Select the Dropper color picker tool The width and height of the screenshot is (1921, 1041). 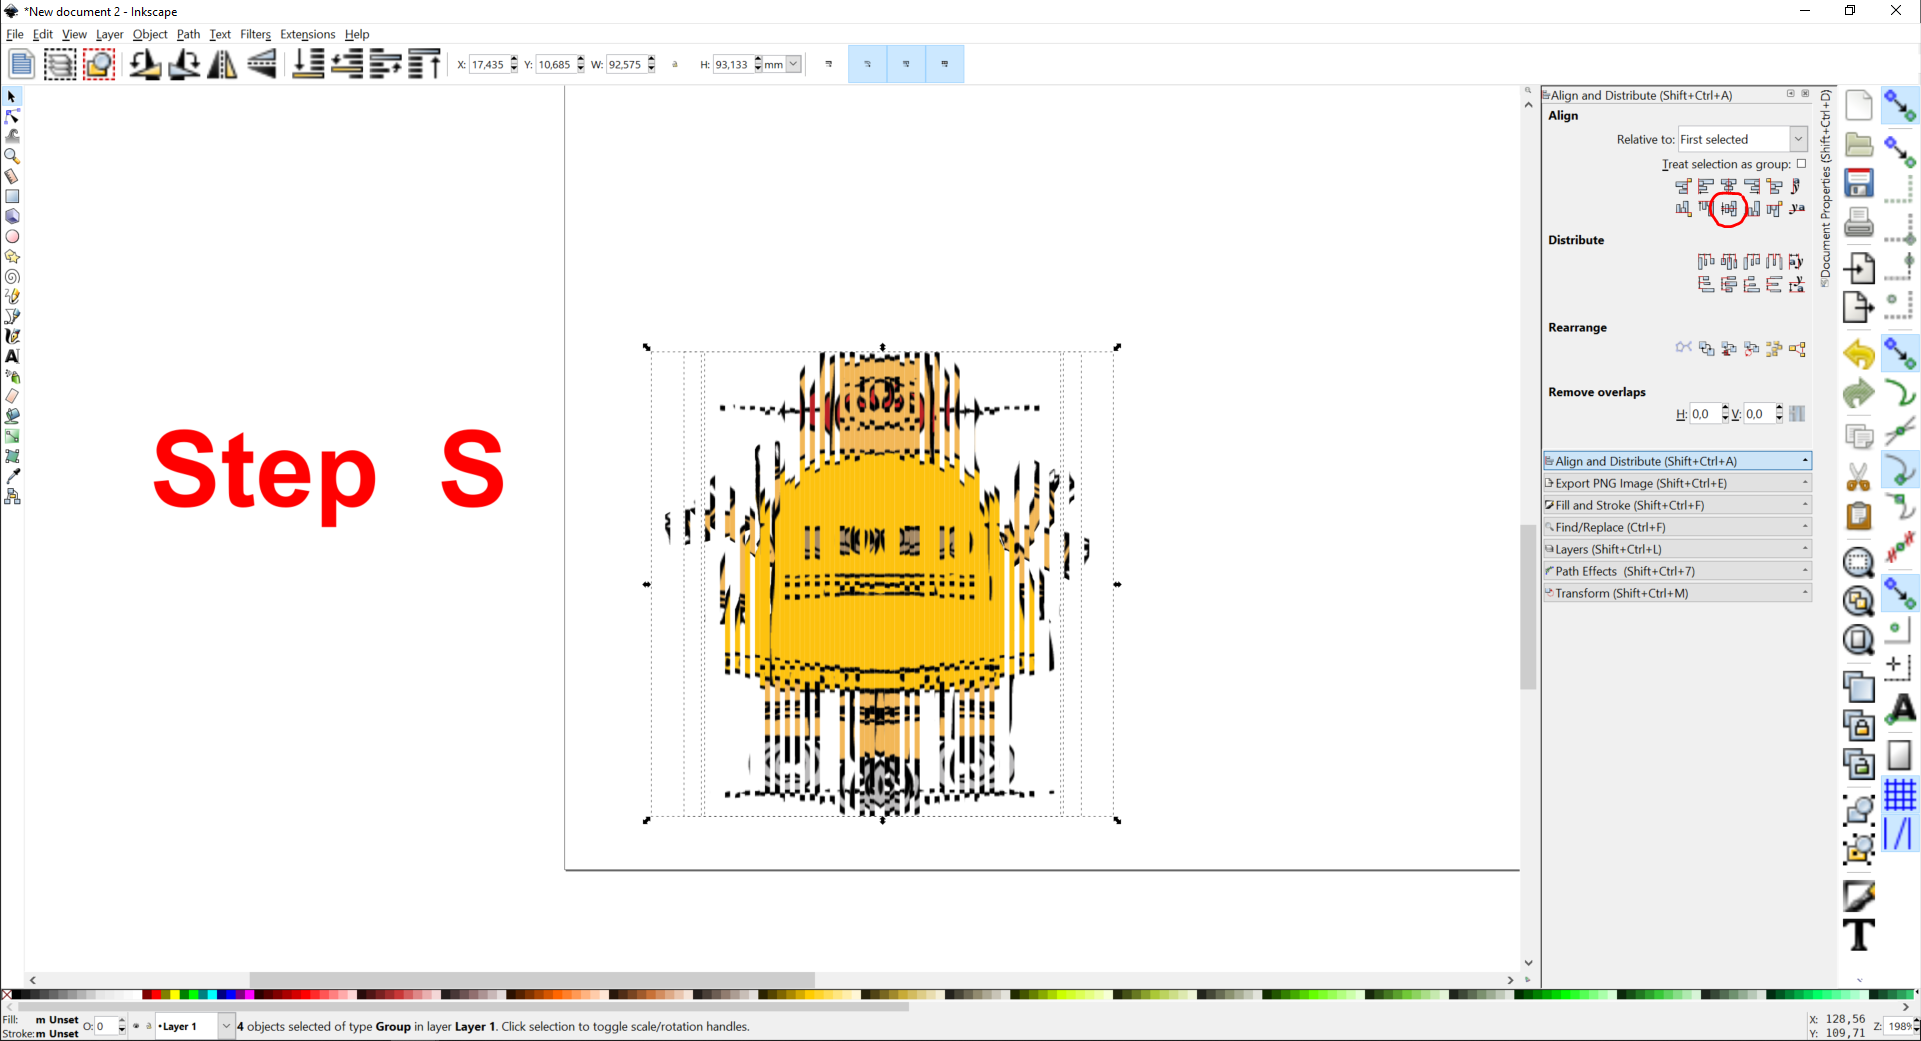pos(12,477)
